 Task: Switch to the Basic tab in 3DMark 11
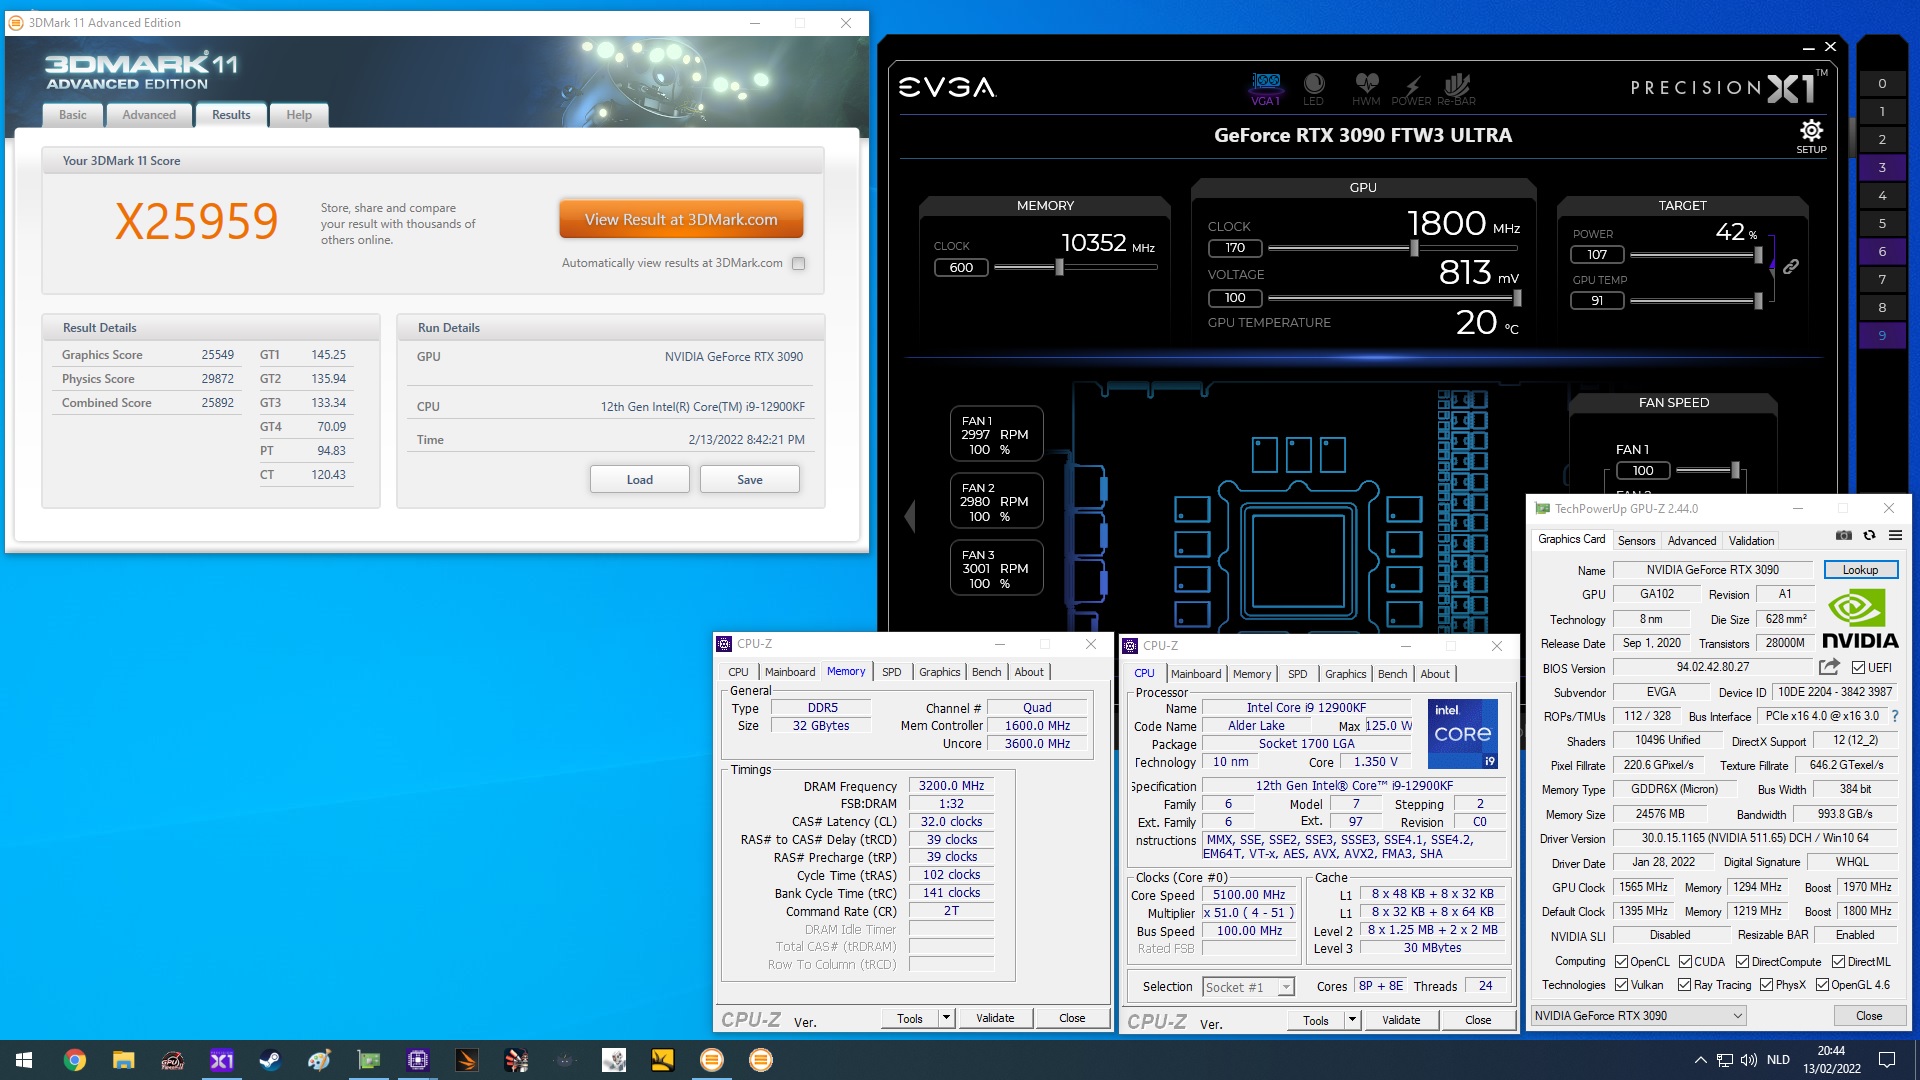pos(73,115)
